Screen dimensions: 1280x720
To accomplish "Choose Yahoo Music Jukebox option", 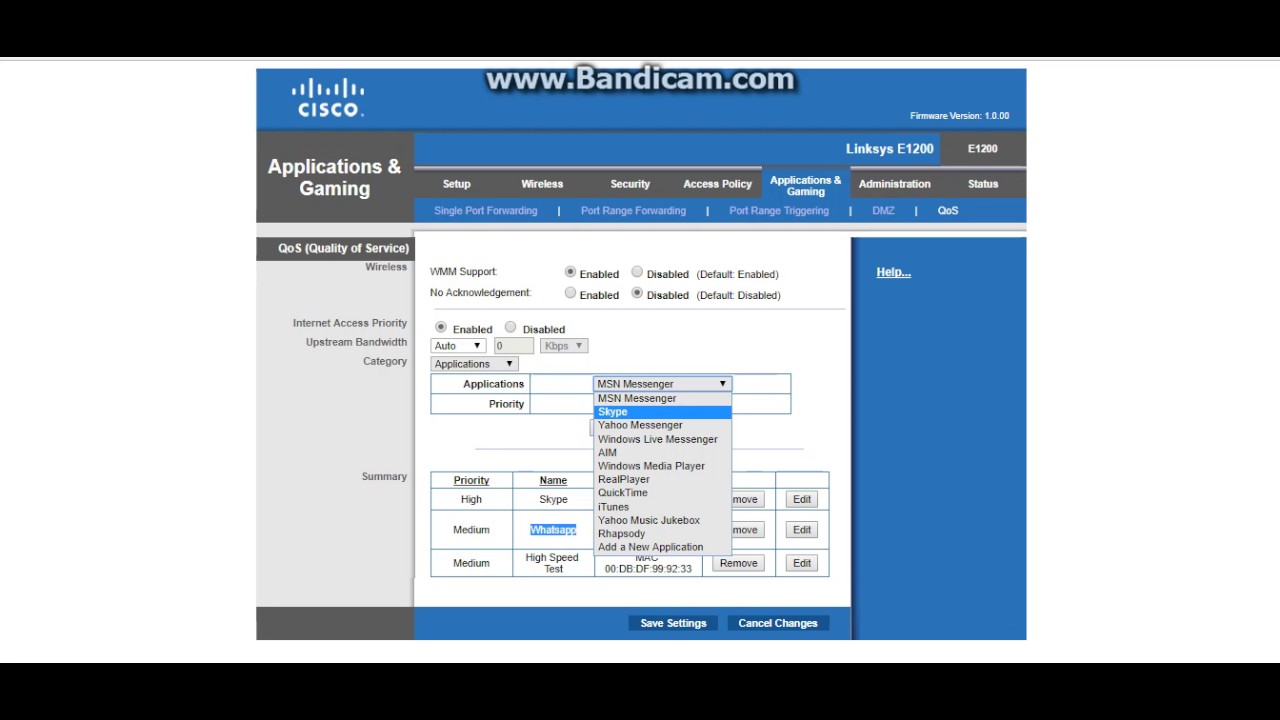I will click(x=663, y=520).
